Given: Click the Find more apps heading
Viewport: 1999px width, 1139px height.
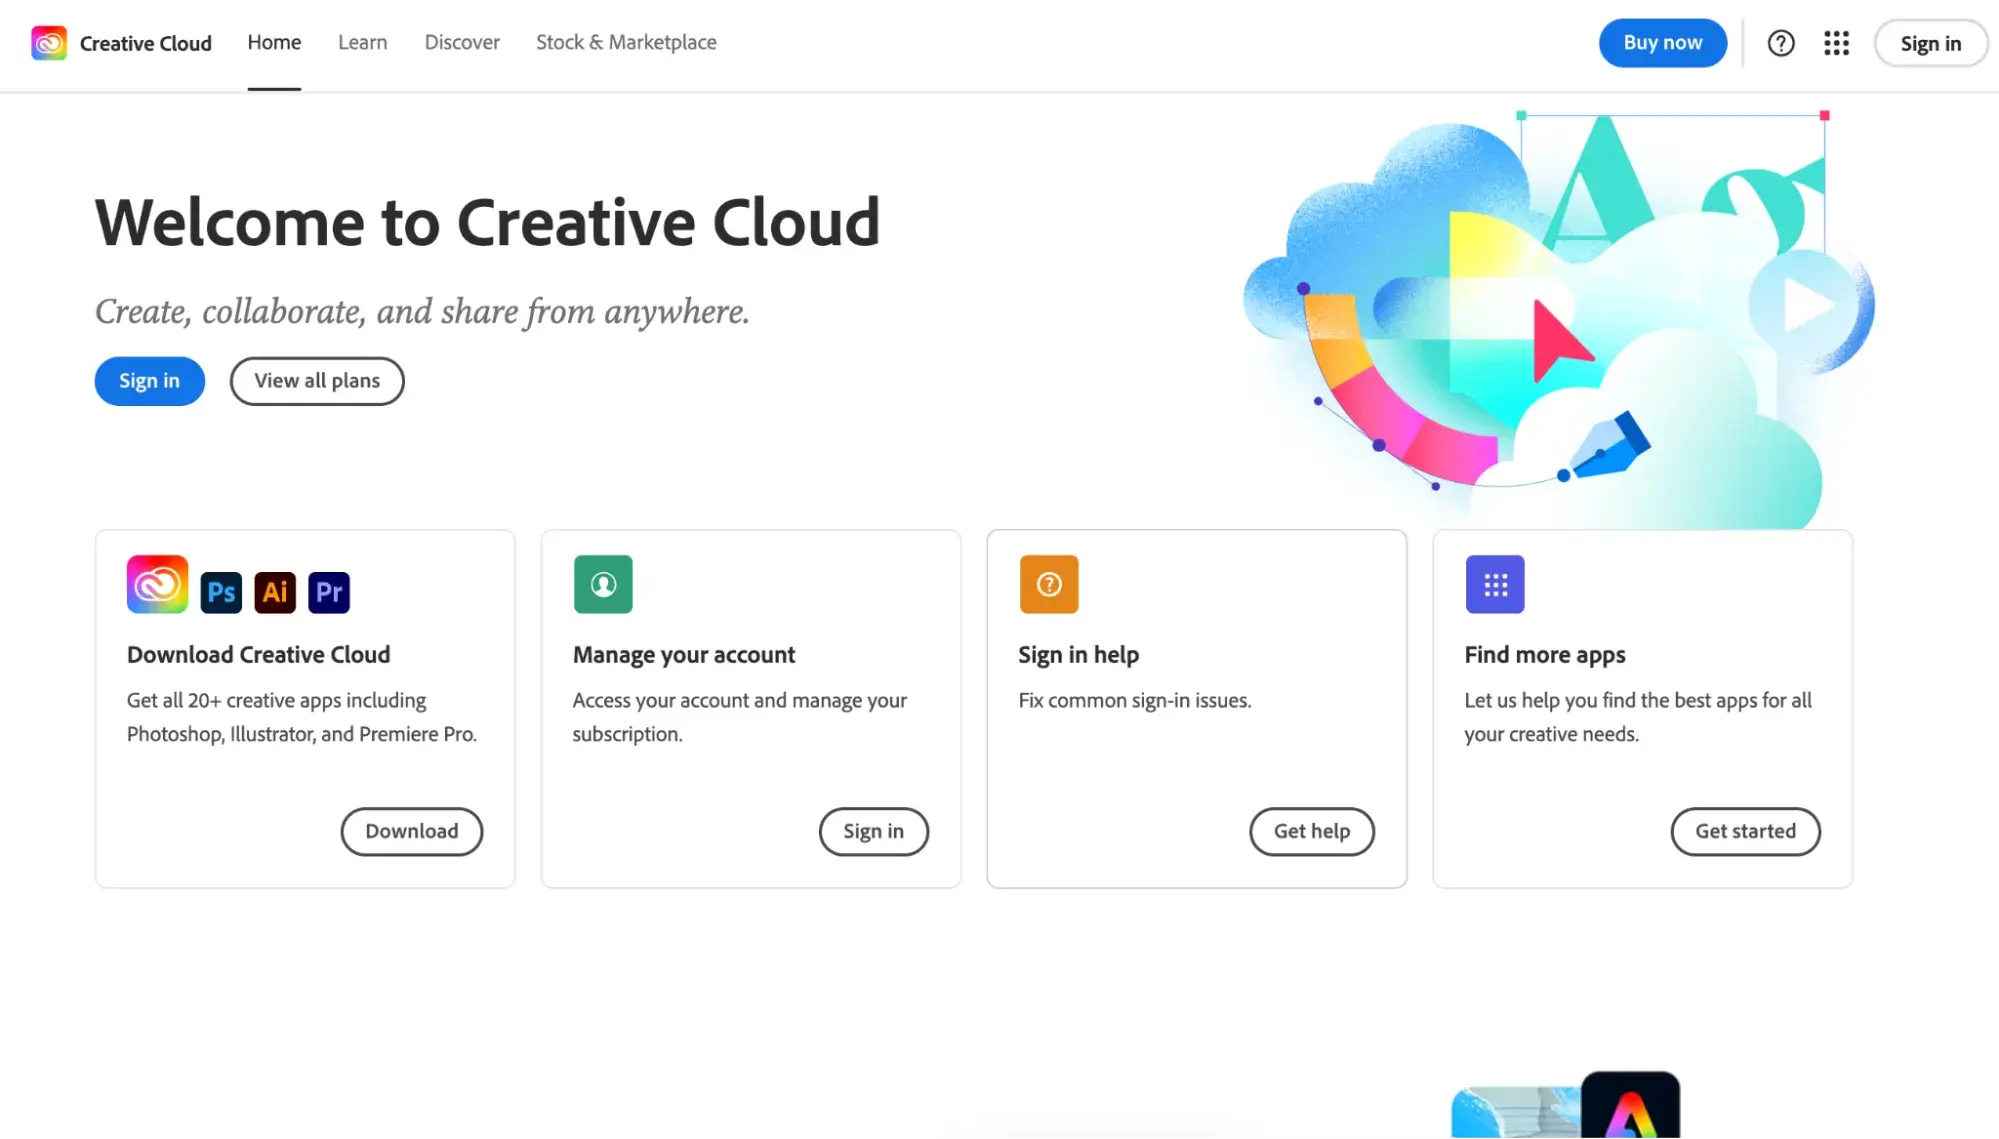Looking at the screenshot, I should pos(1545,655).
